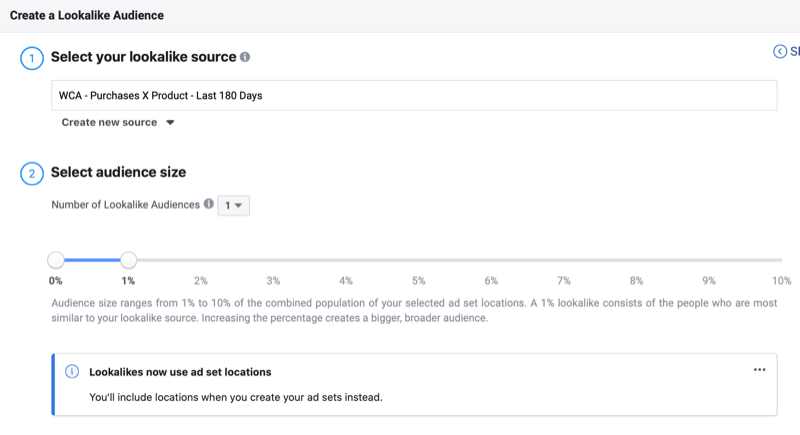This screenshot has width=800, height=435.
Task: Set audience size slider to 10%
Action: click(x=780, y=260)
